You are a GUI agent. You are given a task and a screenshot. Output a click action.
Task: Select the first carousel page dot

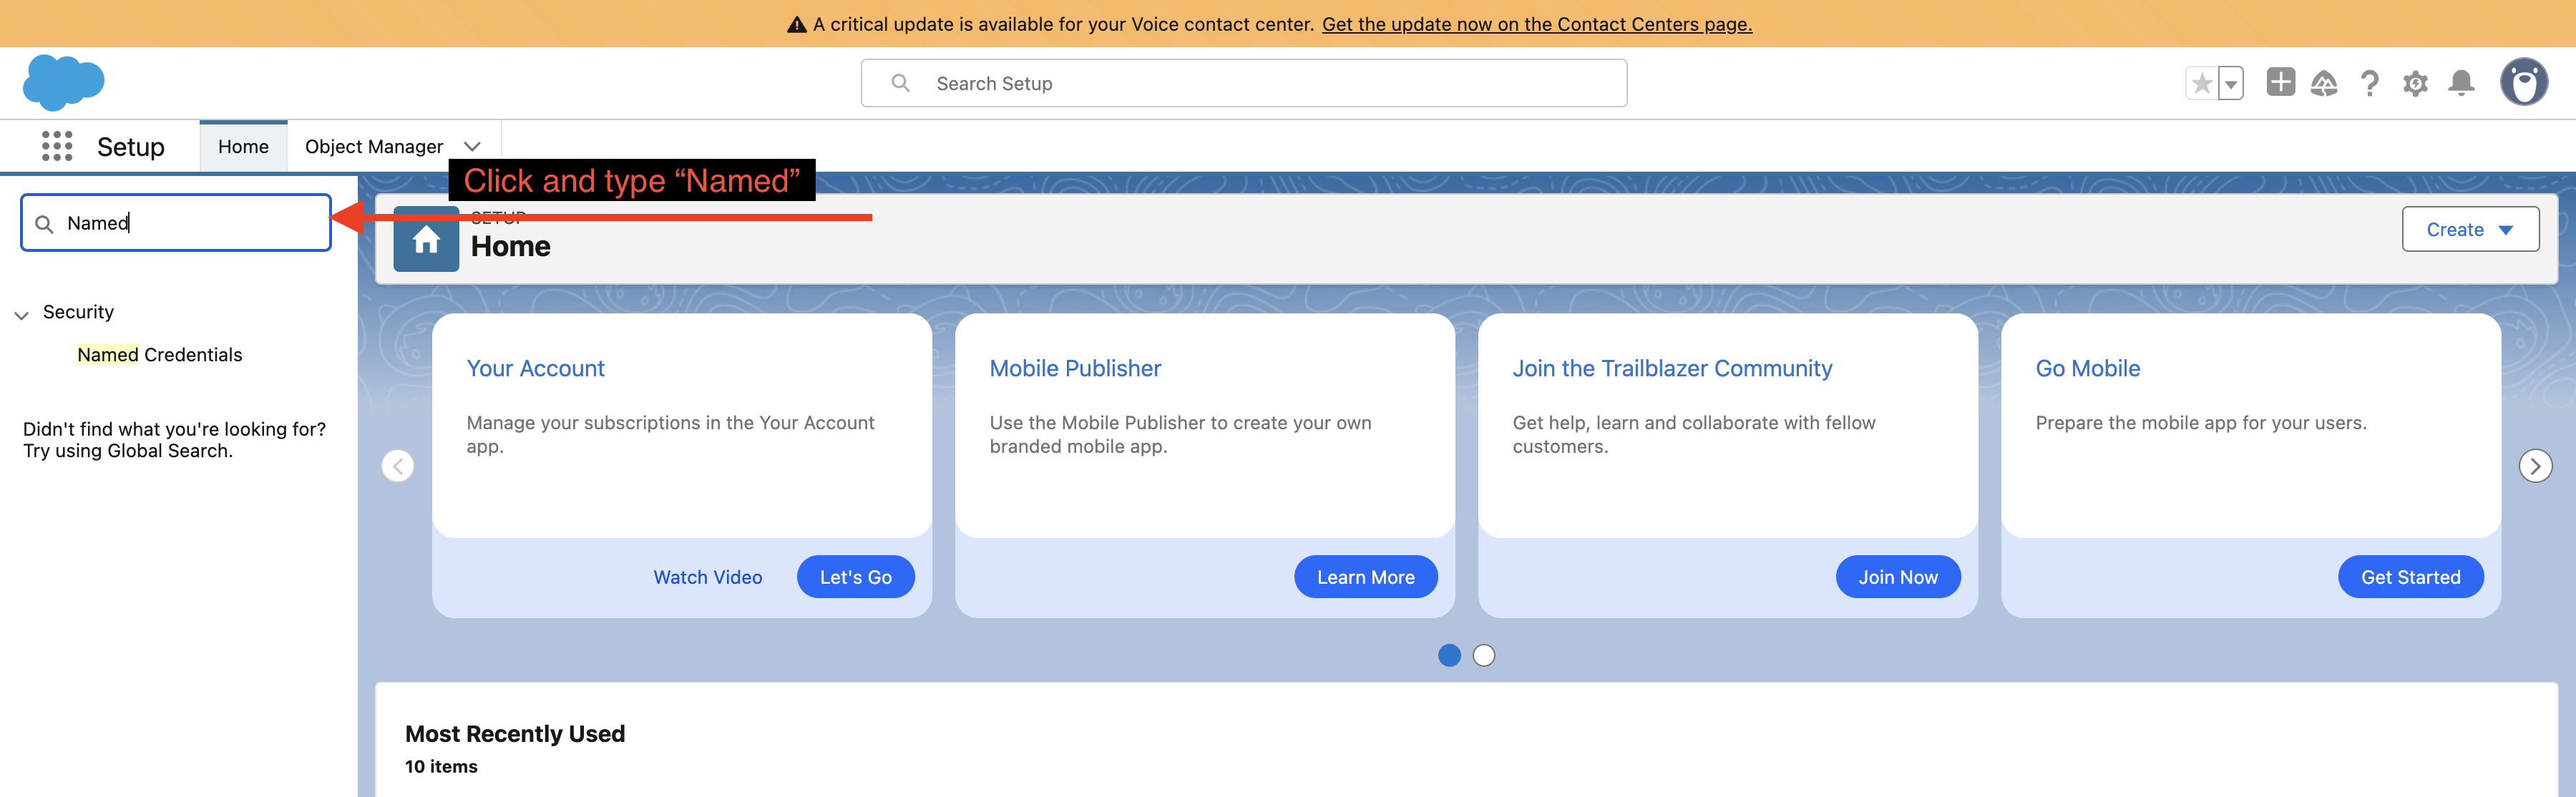point(1449,655)
